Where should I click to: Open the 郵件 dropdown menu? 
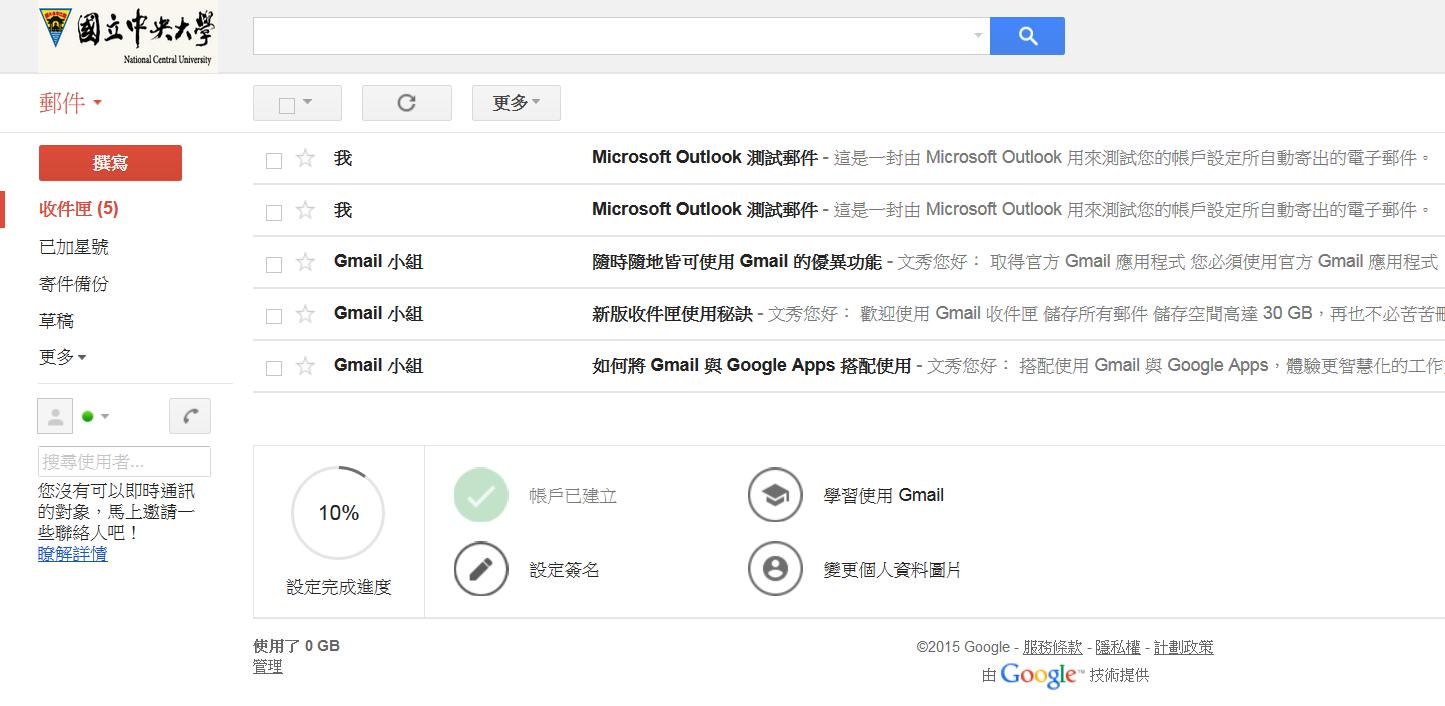click(x=70, y=103)
